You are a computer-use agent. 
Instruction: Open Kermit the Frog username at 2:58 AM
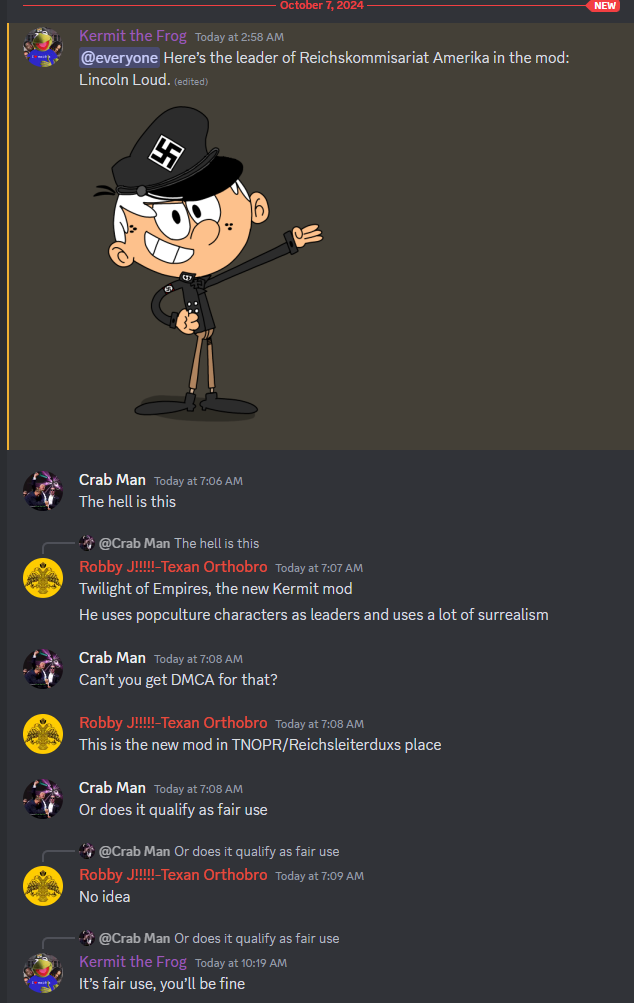(133, 36)
